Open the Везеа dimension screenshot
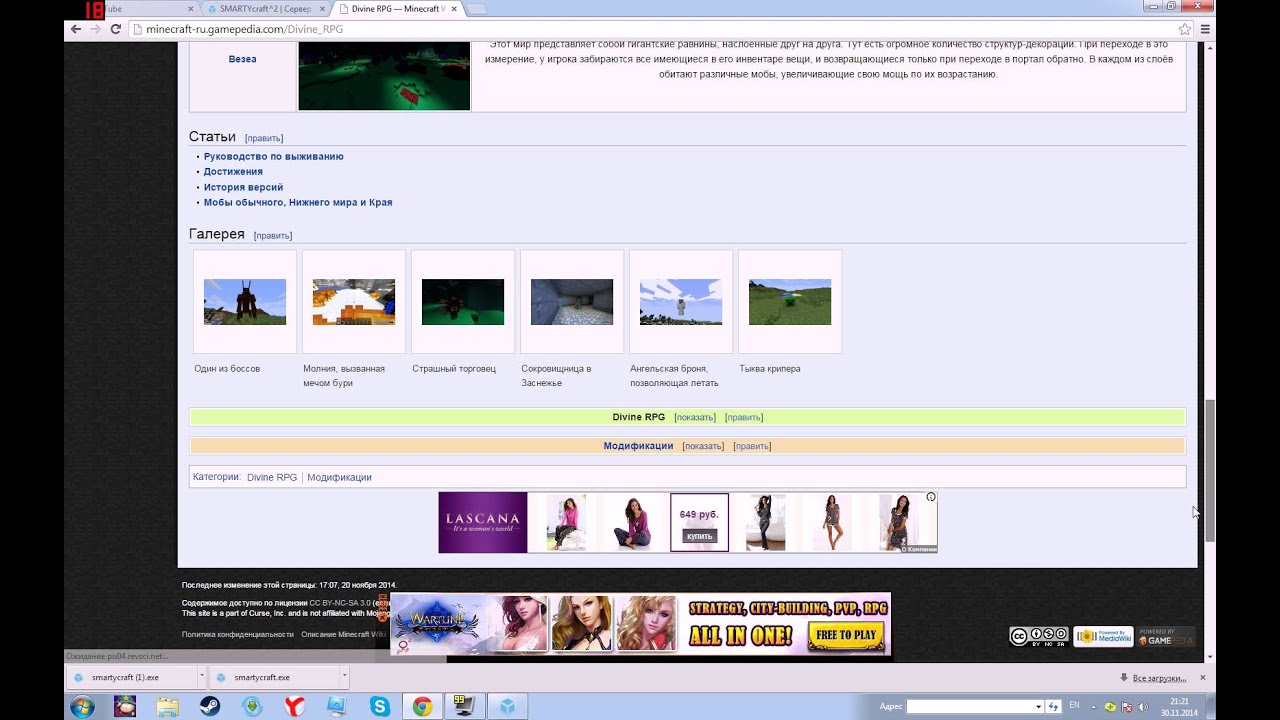The image size is (1280, 720). pyautogui.click(x=384, y=76)
